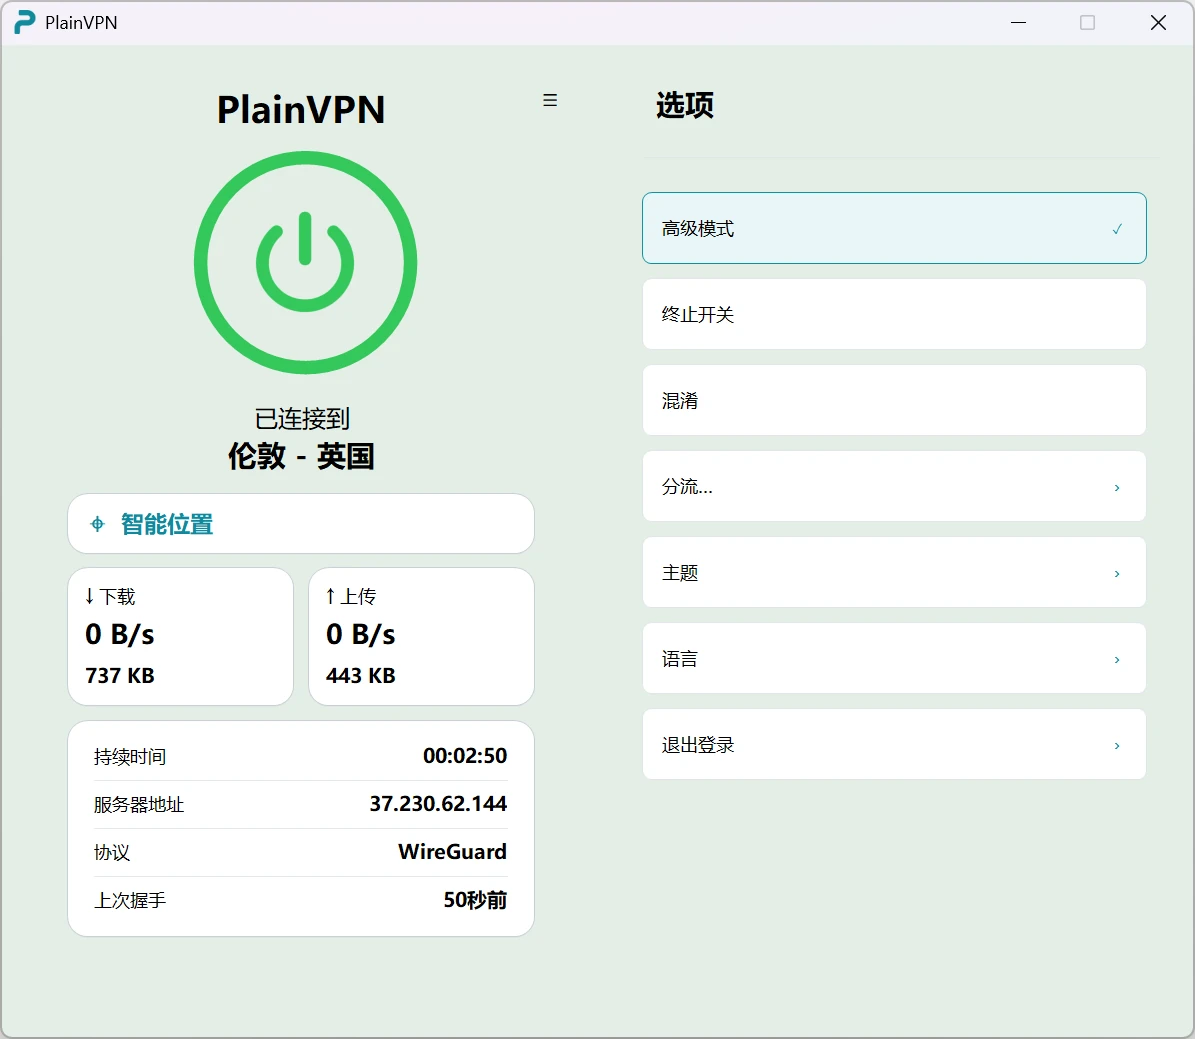
Task: Click the 持续时间 label
Action: 130,757
